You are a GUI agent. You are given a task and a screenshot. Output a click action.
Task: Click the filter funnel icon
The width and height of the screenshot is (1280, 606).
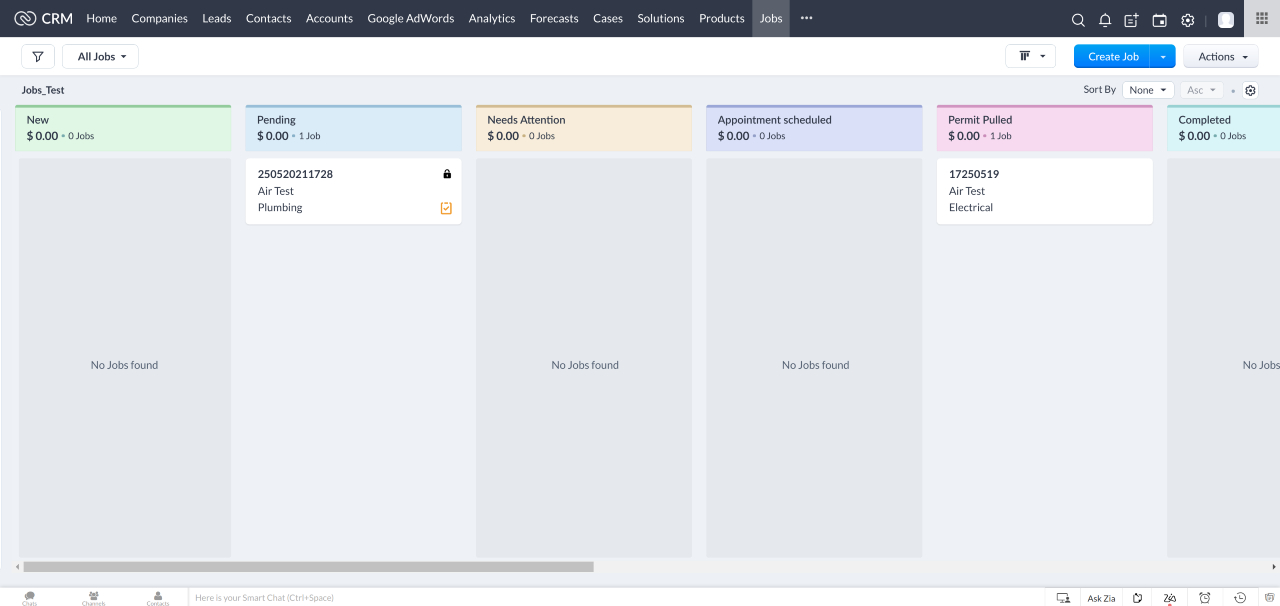click(38, 57)
